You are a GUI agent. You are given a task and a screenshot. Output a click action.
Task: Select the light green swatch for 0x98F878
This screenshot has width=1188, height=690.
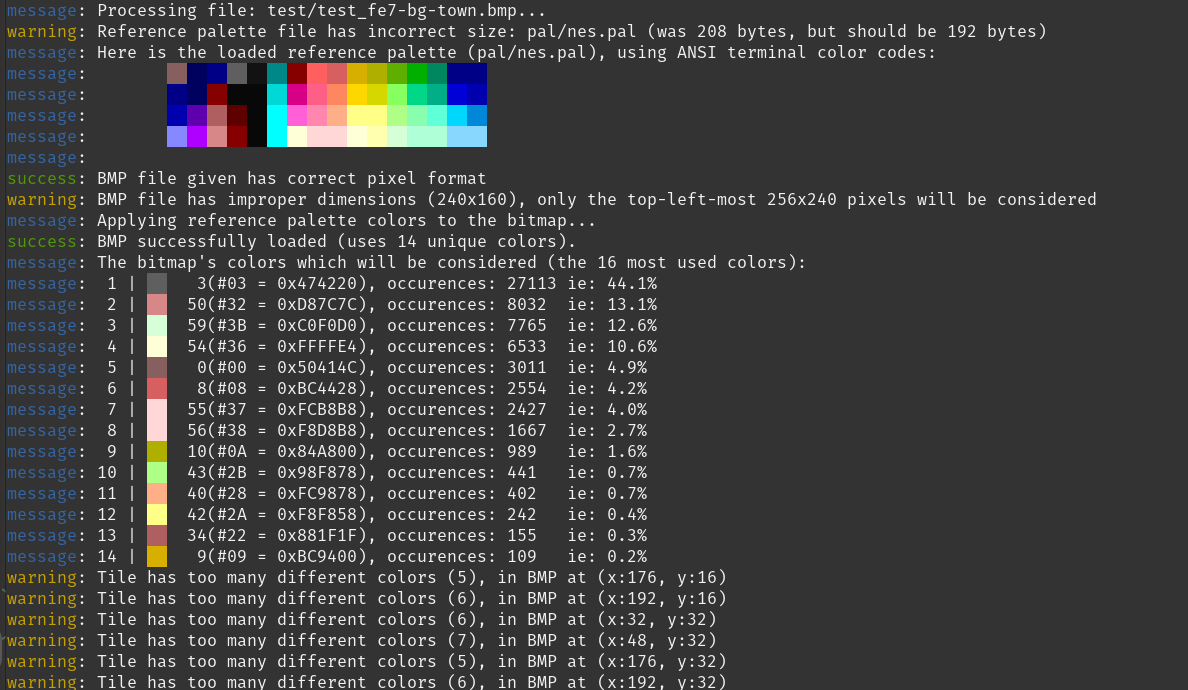coord(157,473)
